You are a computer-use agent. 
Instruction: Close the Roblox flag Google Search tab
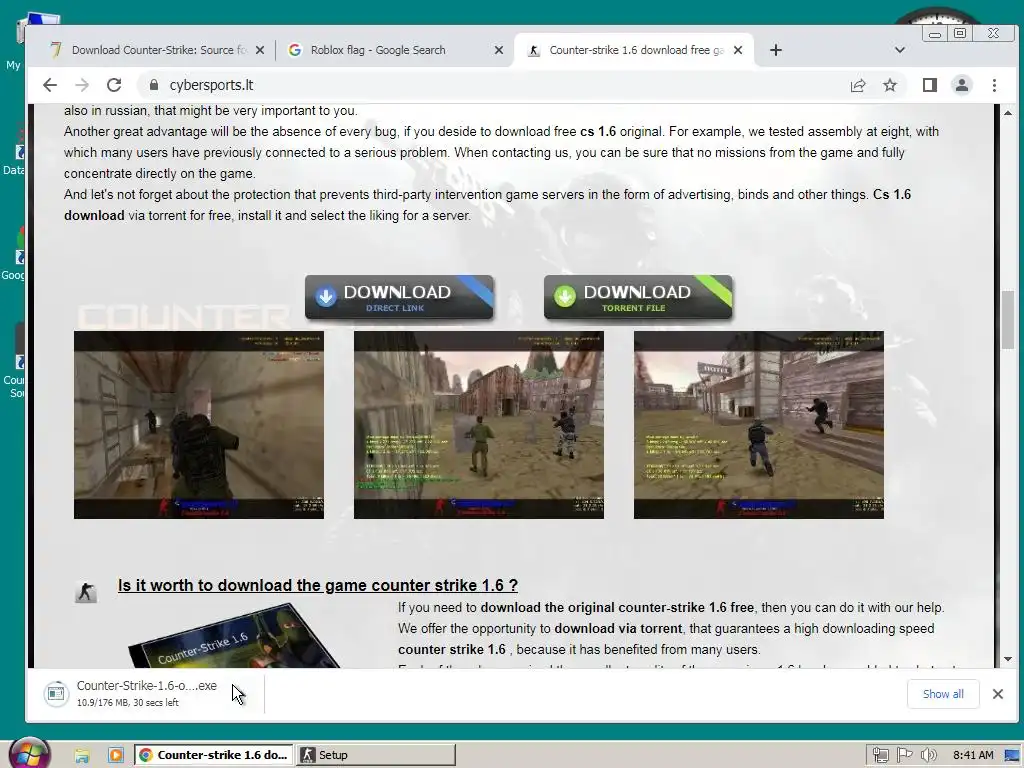pos(499,50)
